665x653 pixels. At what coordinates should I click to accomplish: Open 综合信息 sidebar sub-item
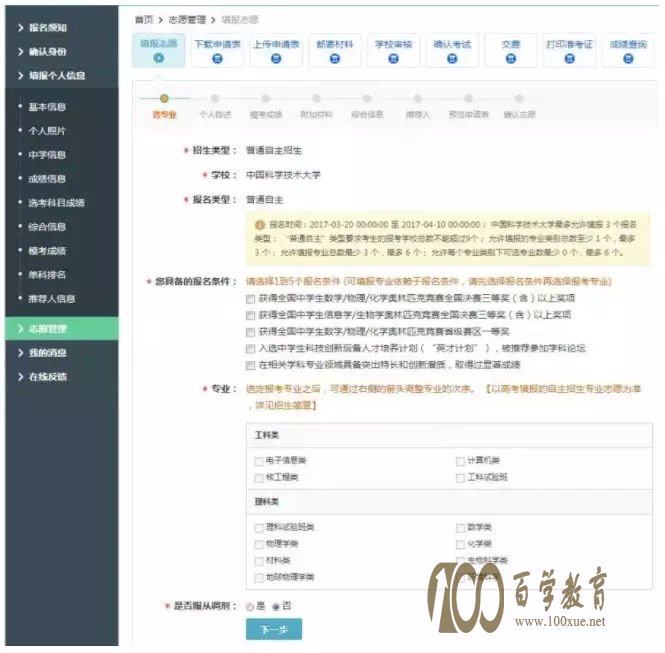tap(47, 227)
